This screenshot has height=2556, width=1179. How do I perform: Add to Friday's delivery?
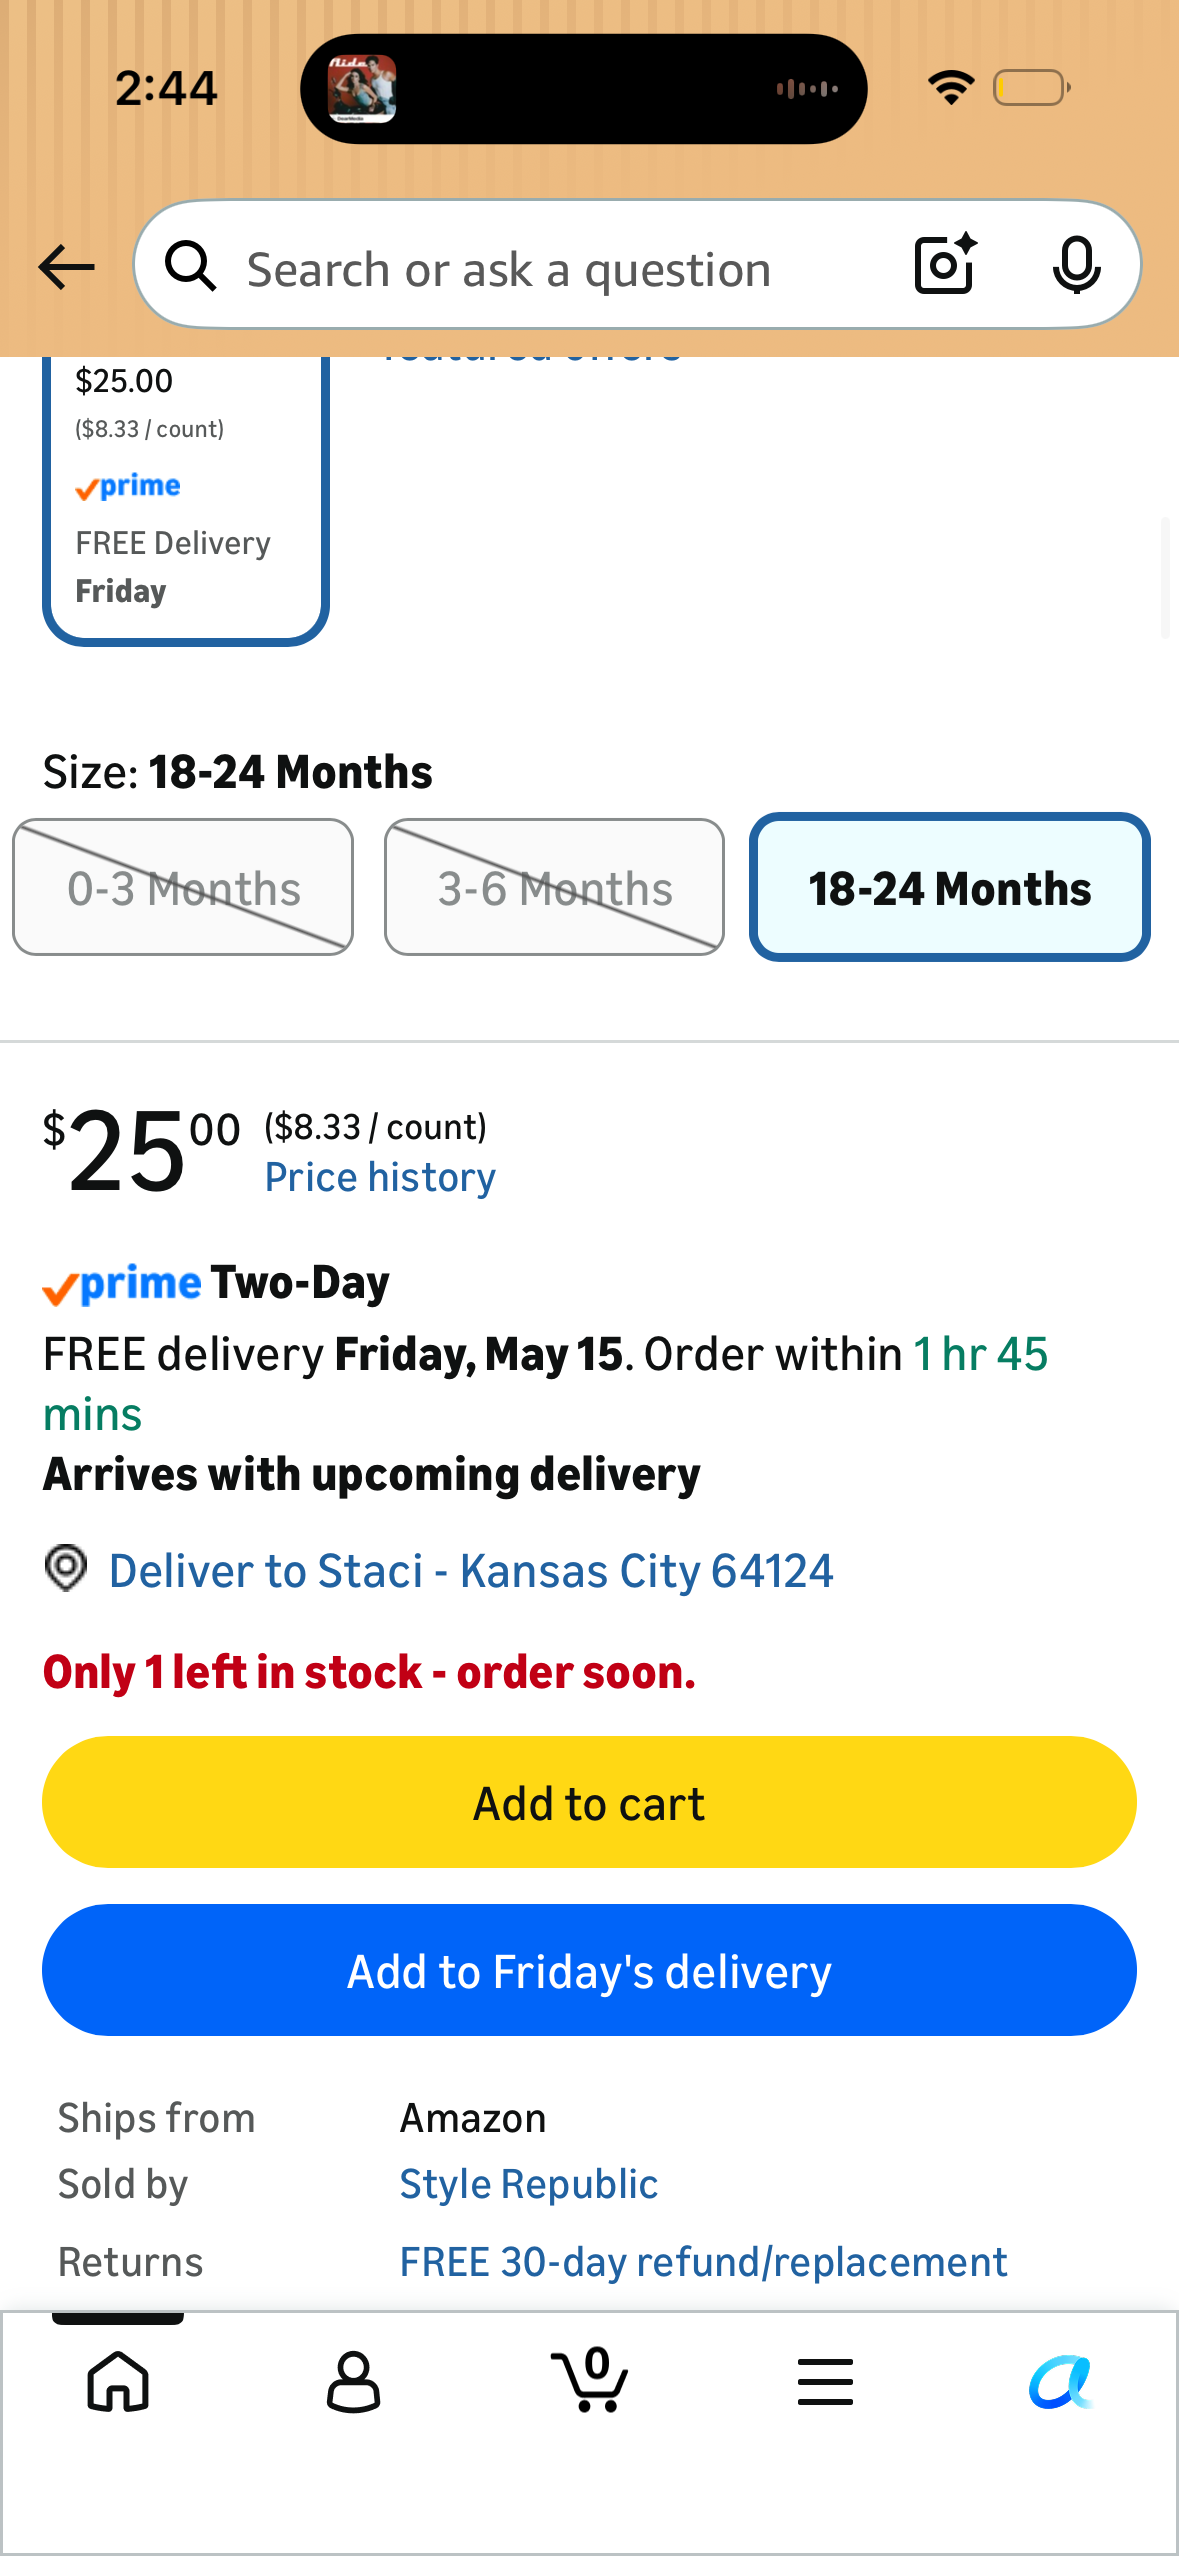589,1970
